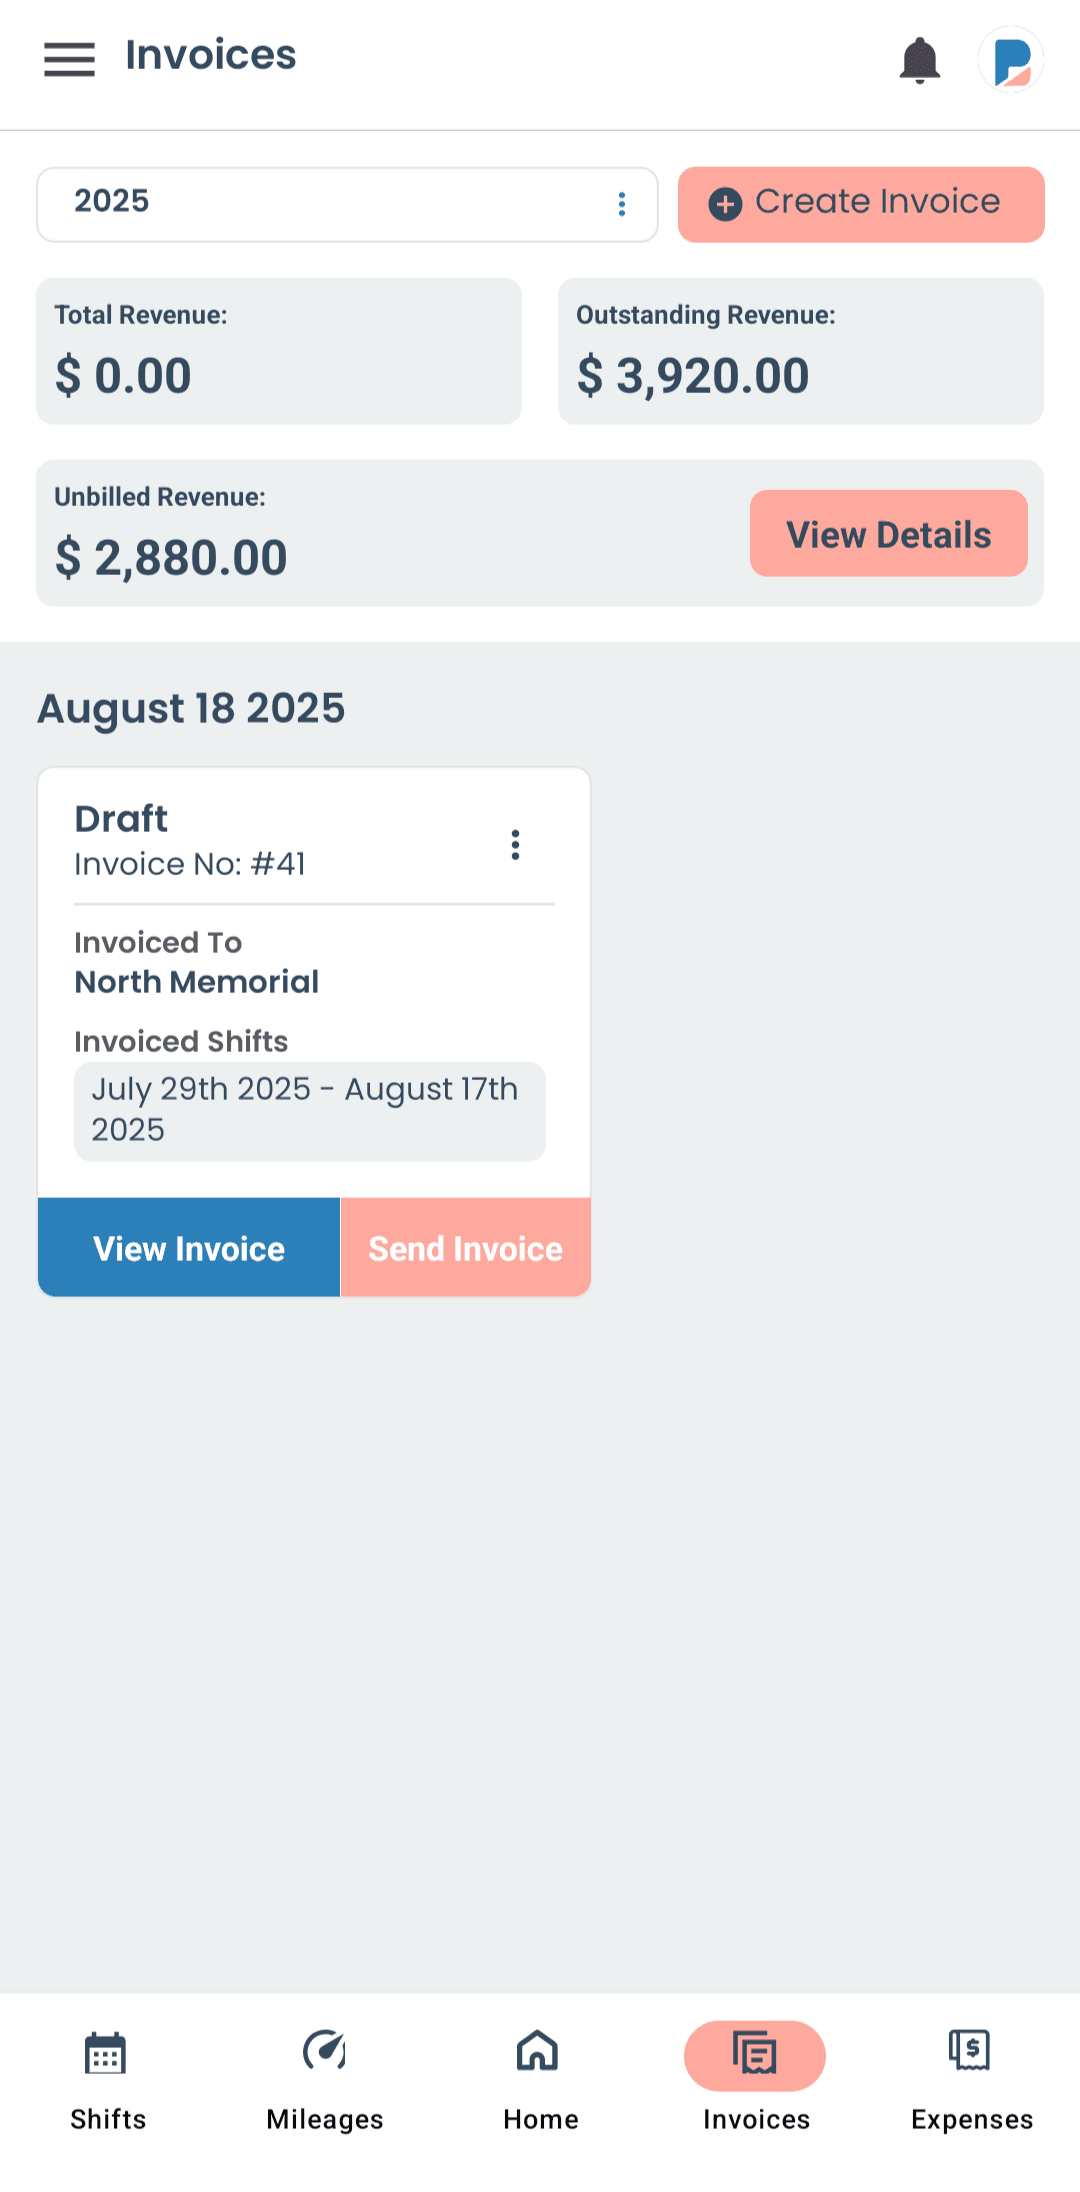This screenshot has width=1080, height=2192.
Task: Open the Expenses receipt icon
Action: [x=970, y=2050]
